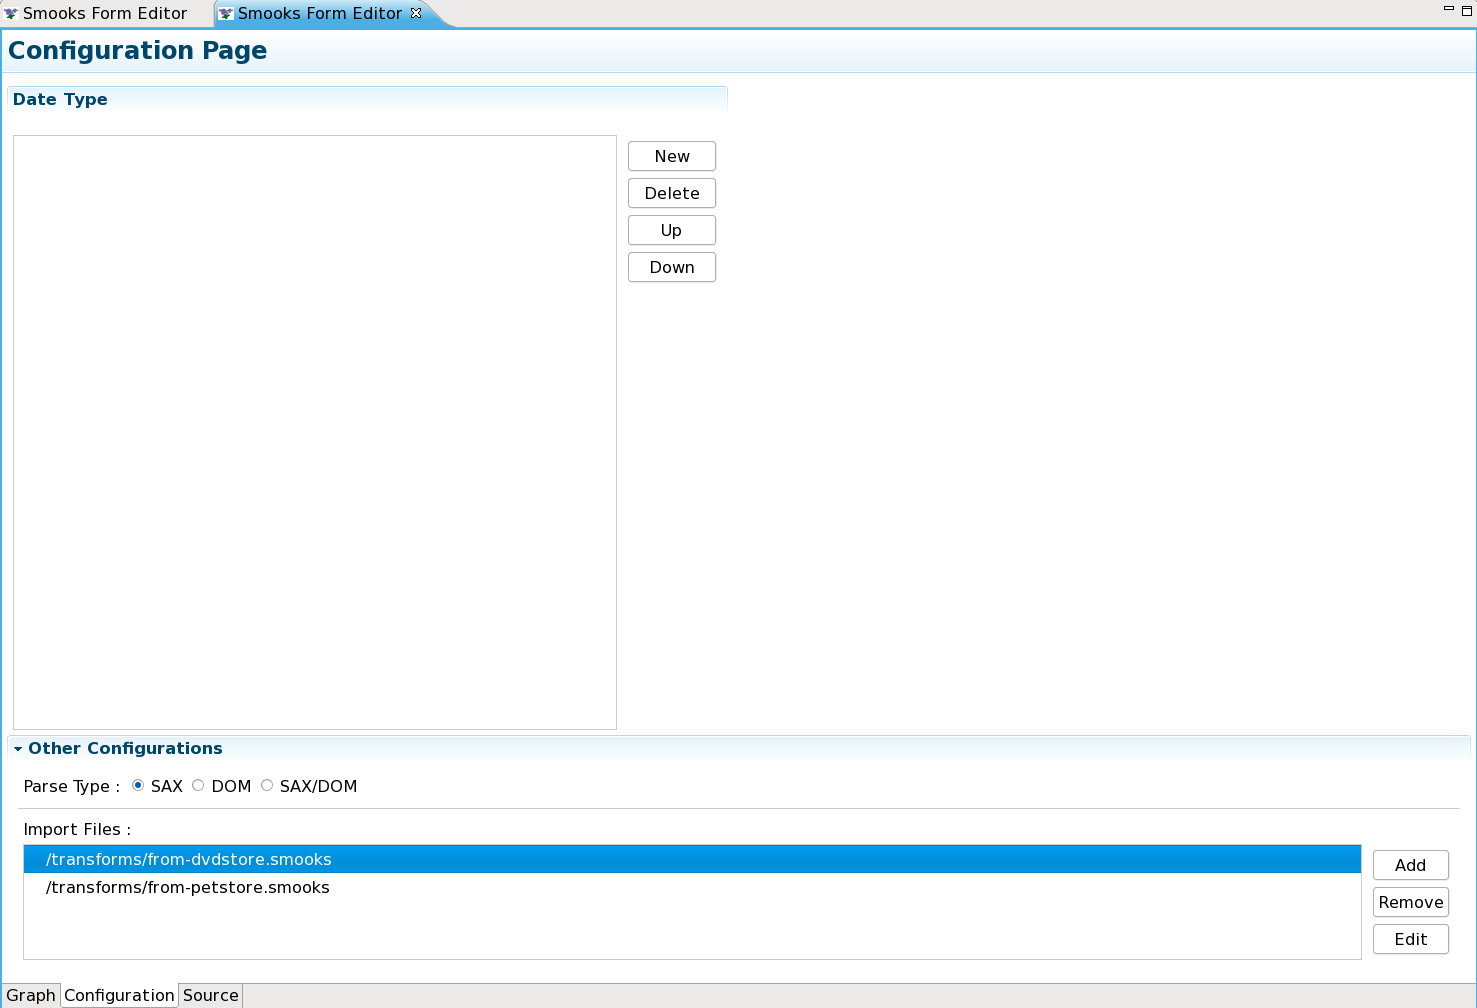Move the date type Down
Screen dimensions: 1477x1008
[672, 267]
